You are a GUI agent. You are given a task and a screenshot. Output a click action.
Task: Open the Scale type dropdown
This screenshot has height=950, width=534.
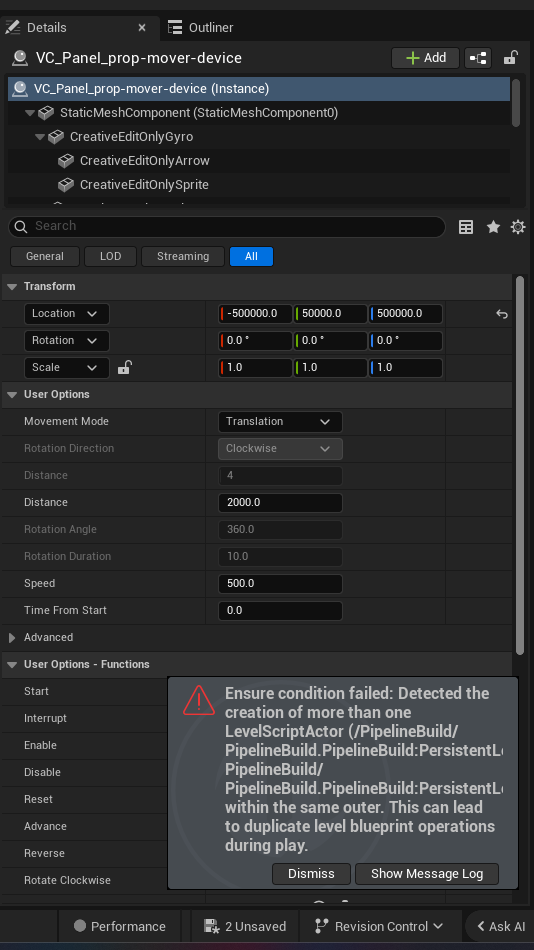coord(66,368)
